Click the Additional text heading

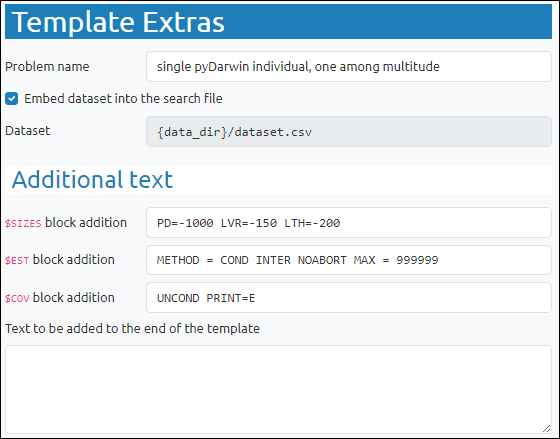coord(92,180)
